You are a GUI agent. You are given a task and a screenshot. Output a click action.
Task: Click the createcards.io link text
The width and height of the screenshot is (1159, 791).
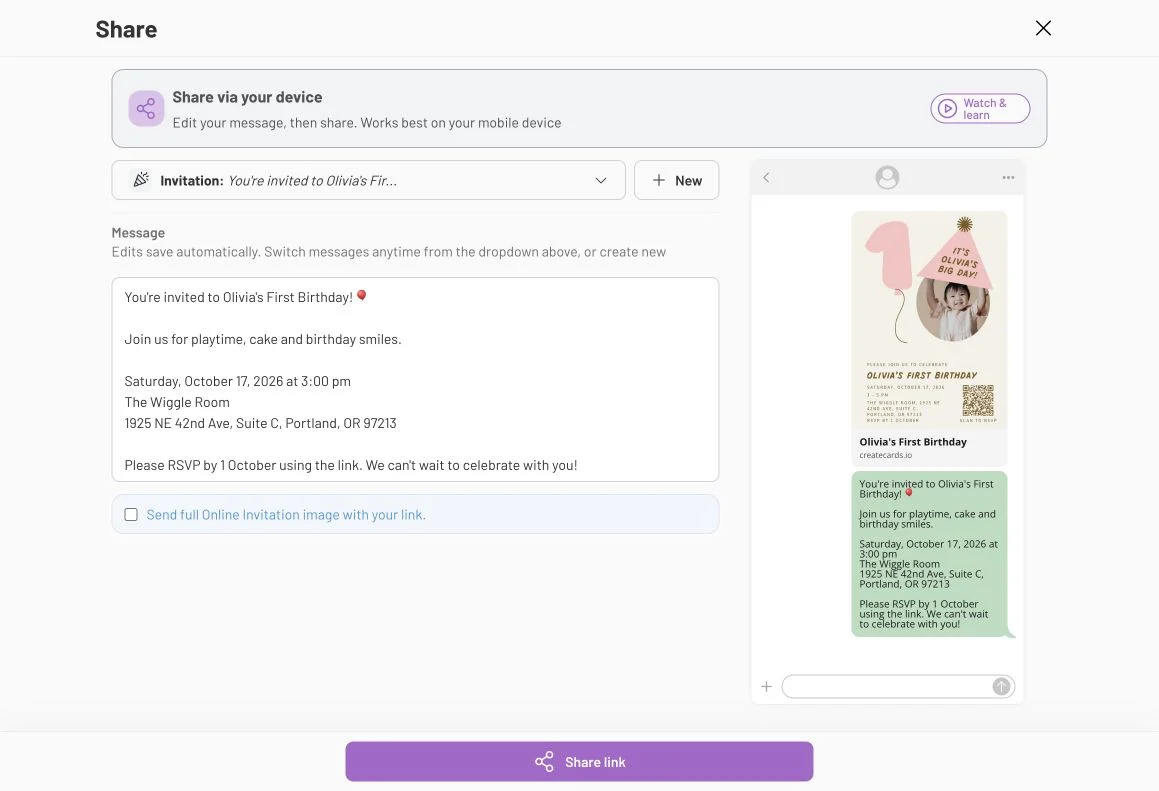886,455
